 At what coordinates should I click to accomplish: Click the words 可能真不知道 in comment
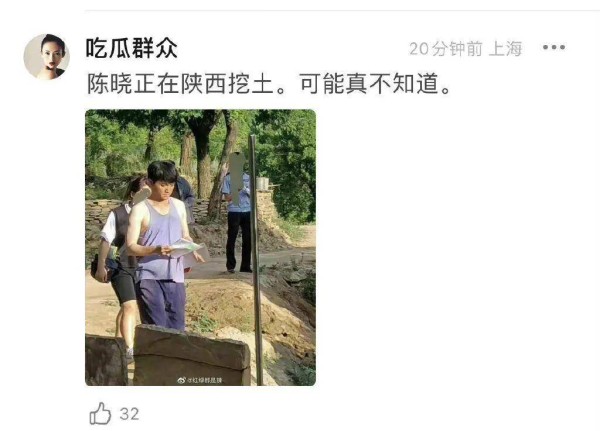point(370,83)
